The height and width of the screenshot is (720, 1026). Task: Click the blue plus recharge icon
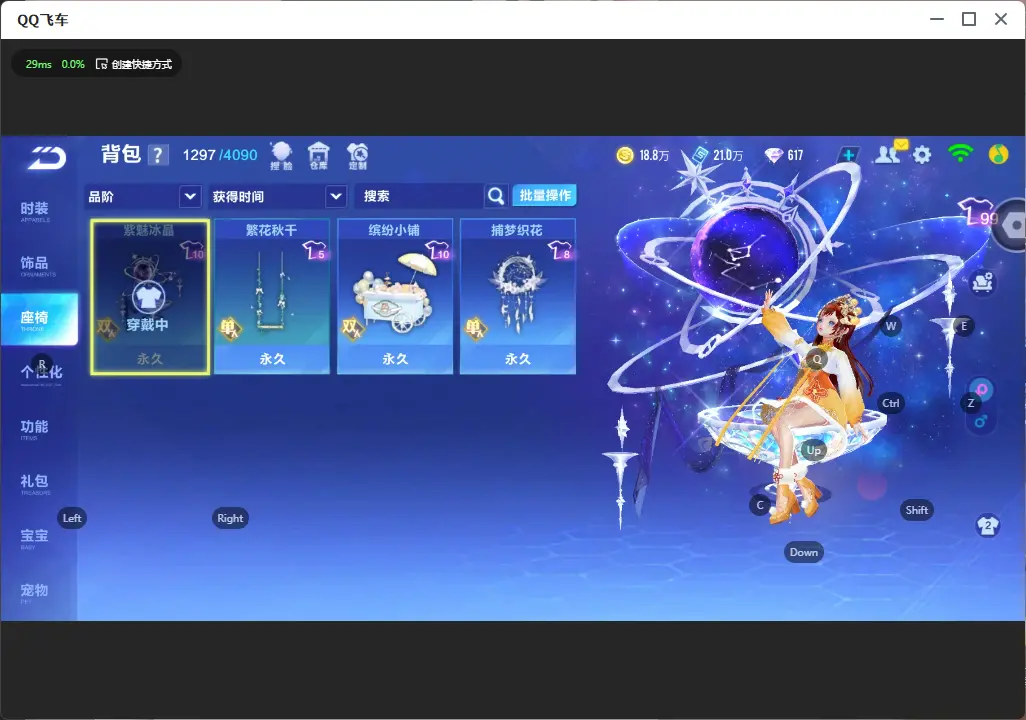click(x=849, y=155)
